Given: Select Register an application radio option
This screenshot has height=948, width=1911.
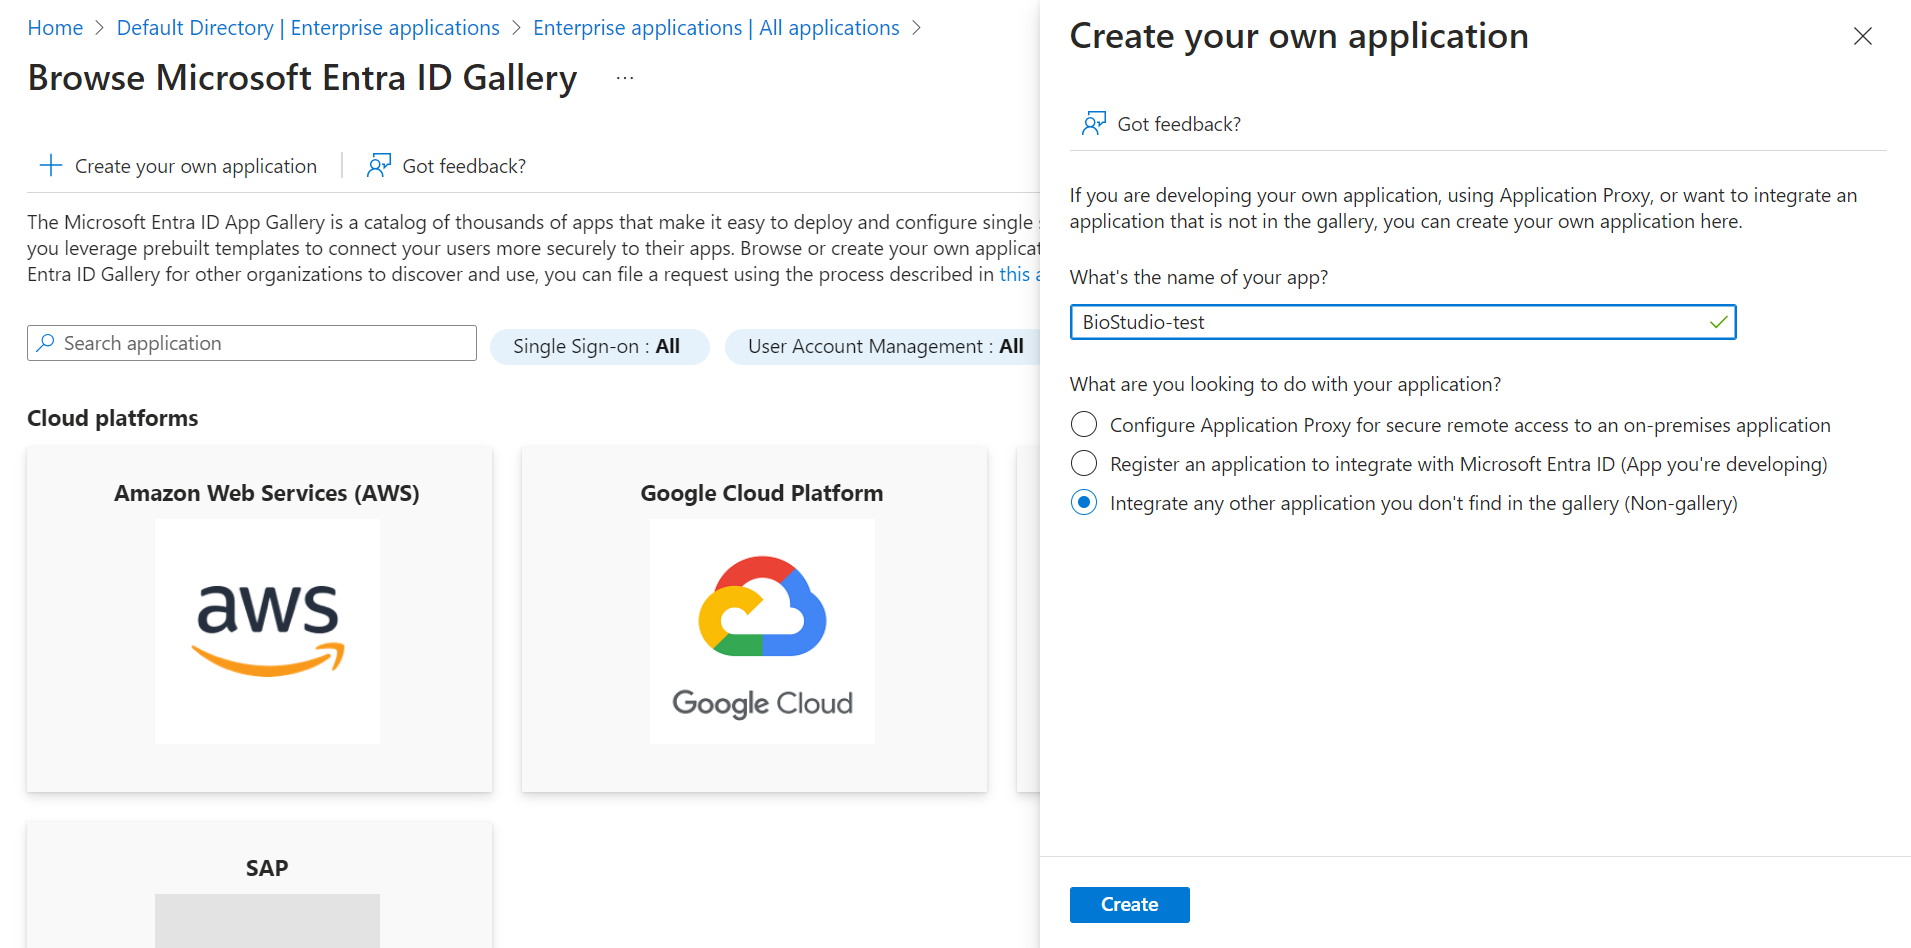Looking at the screenshot, I should pyautogui.click(x=1084, y=464).
